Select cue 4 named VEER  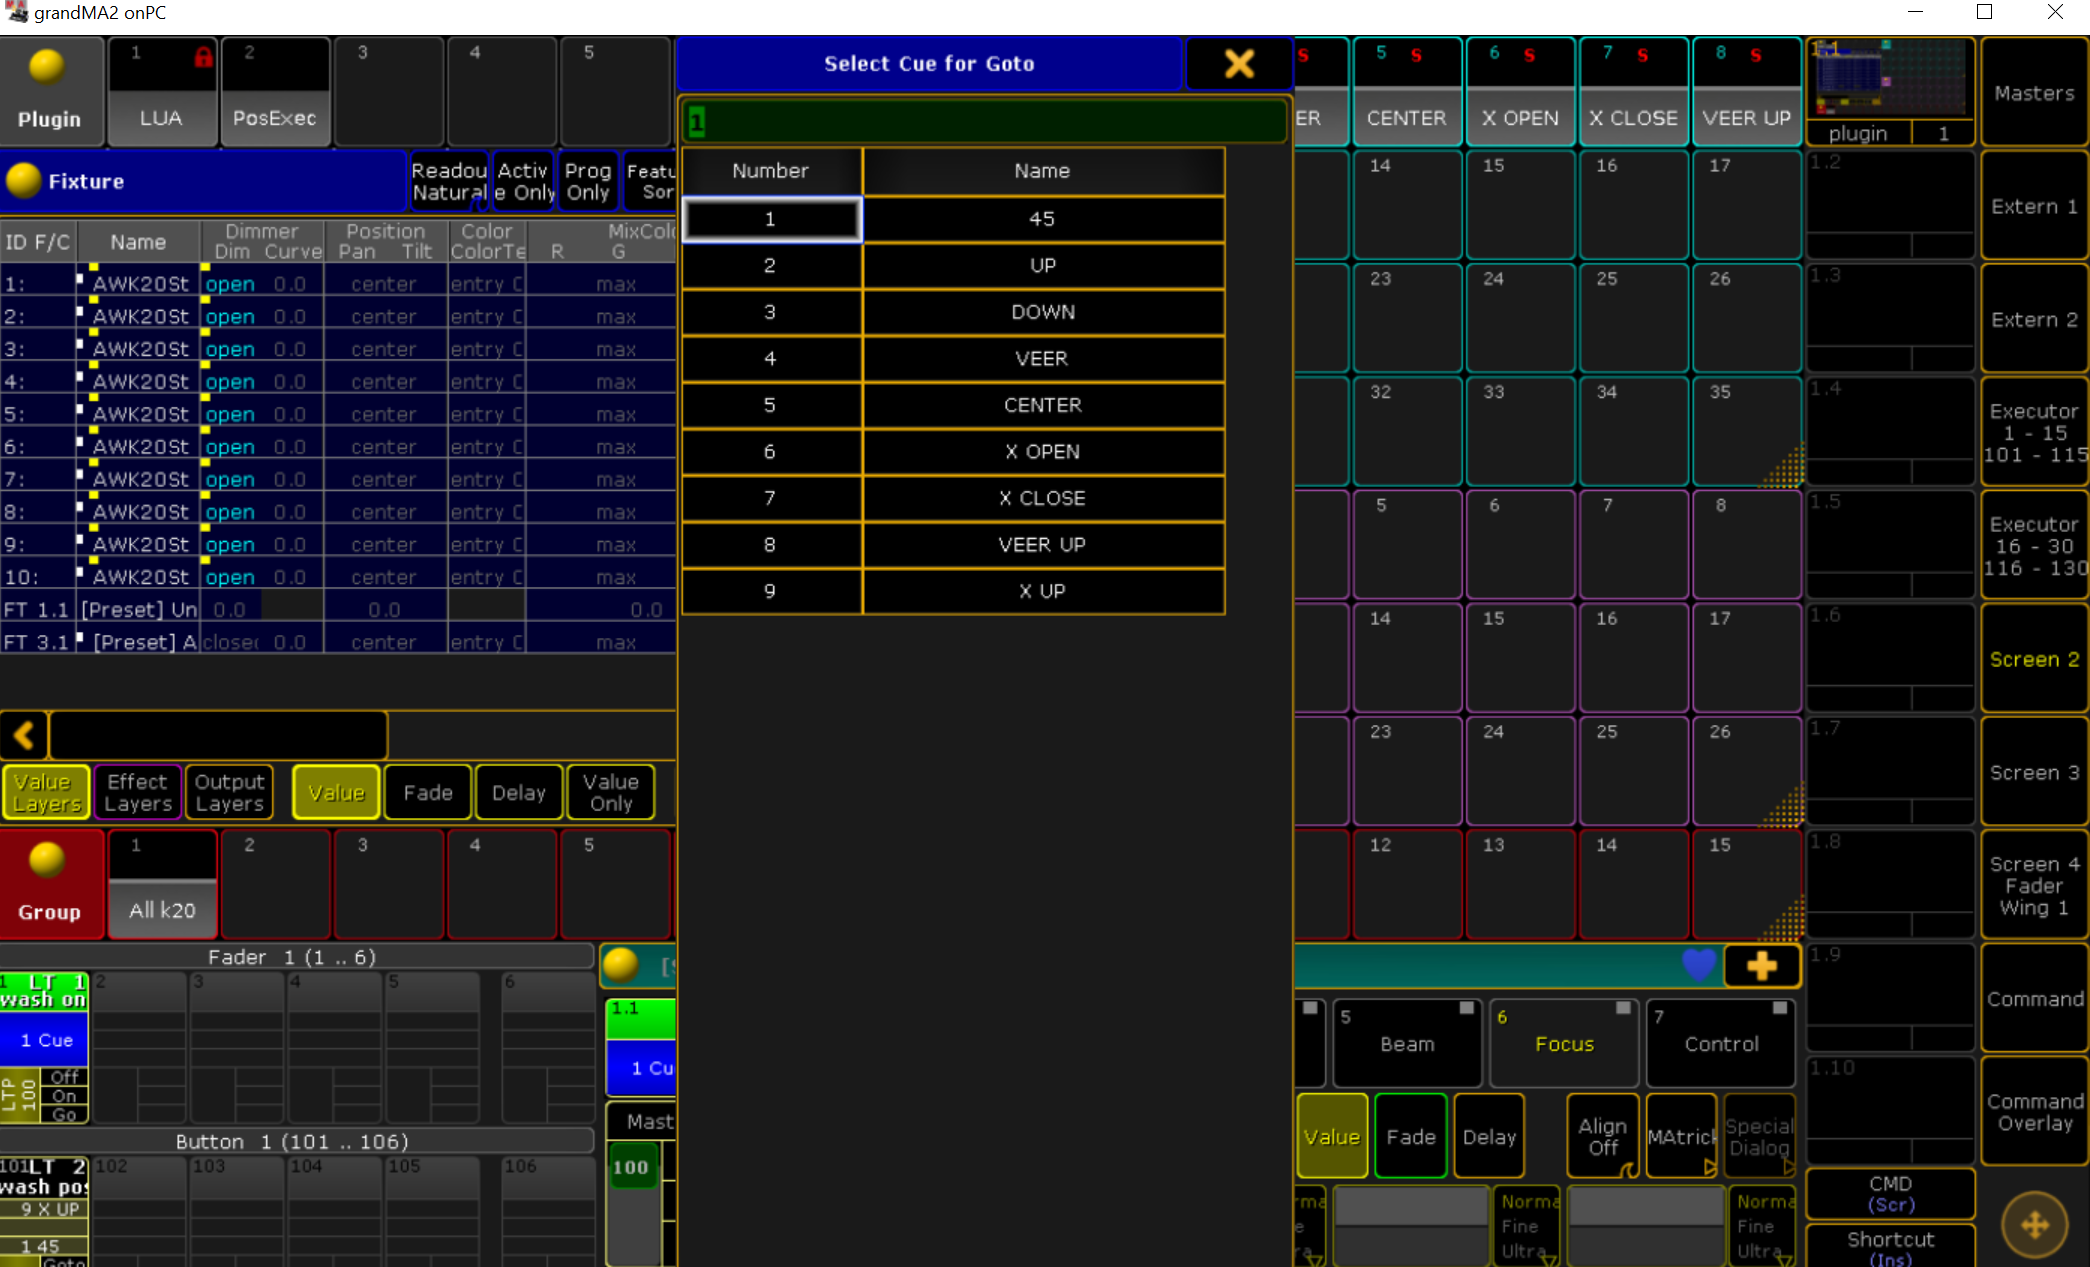click(x=953, y=359)
